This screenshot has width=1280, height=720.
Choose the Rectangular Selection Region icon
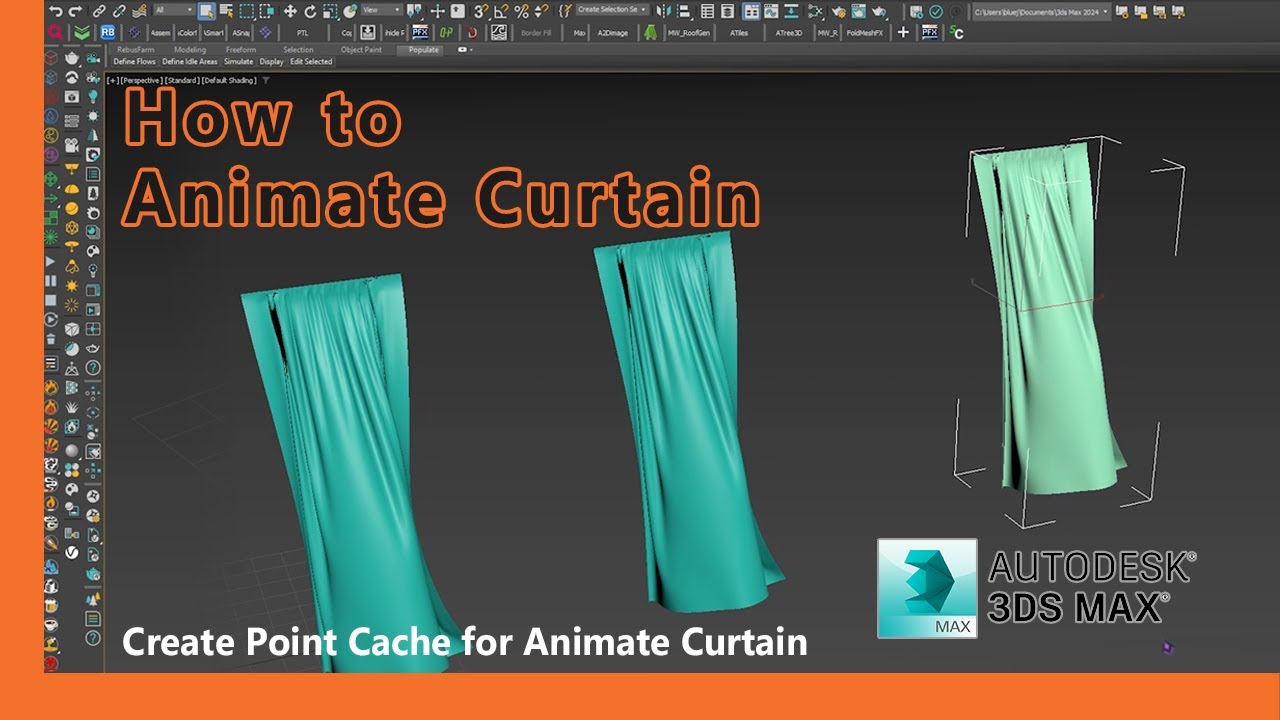247,11
